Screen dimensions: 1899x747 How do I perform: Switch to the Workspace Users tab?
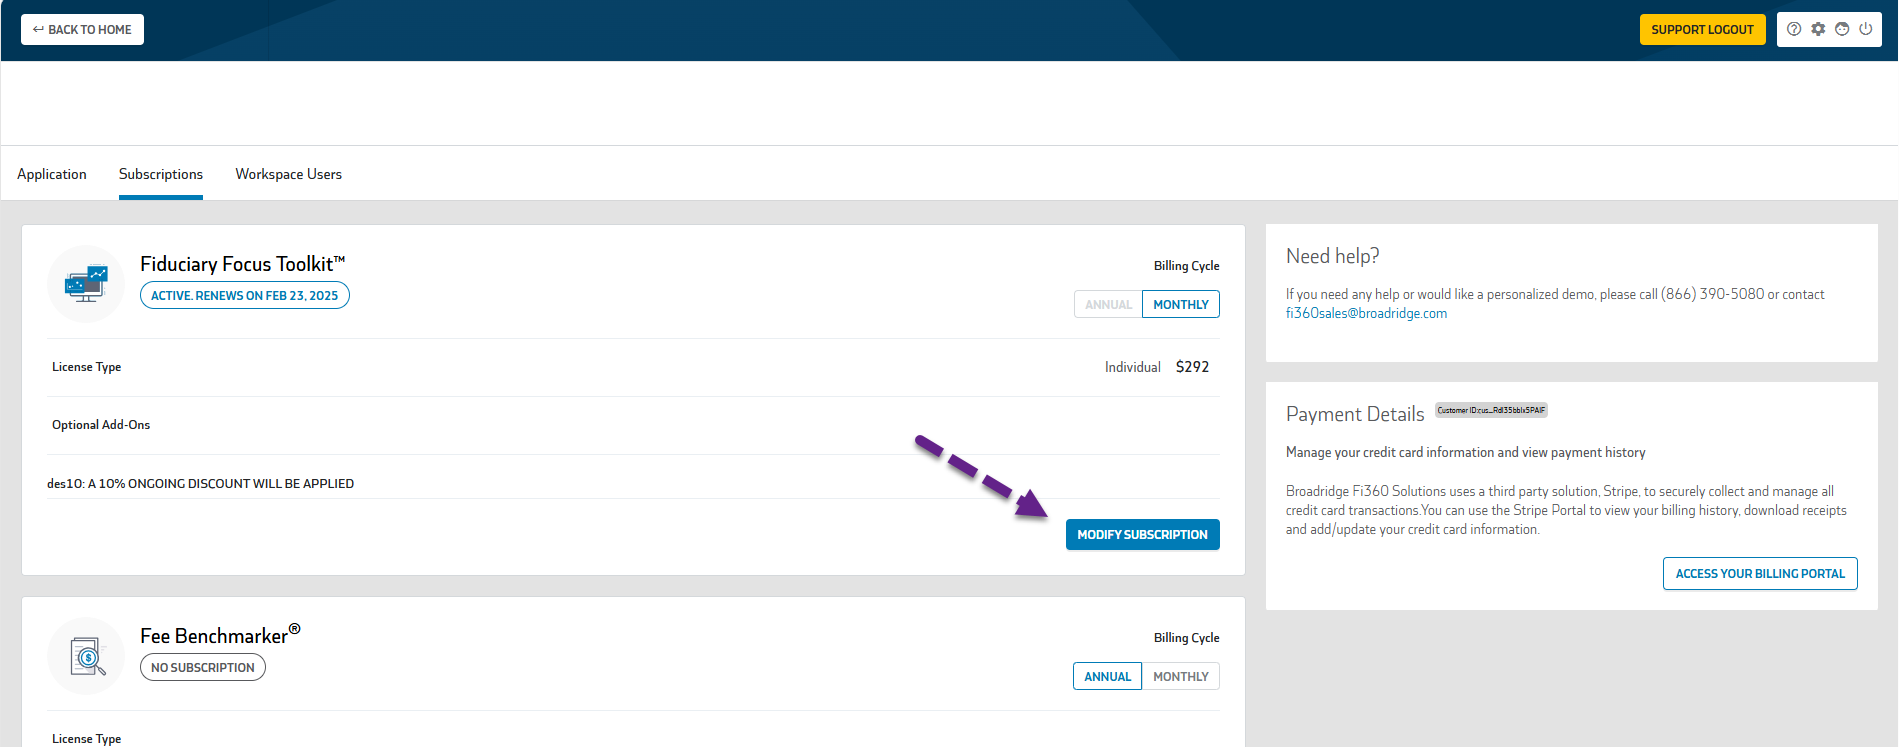[x=288, y=174]
